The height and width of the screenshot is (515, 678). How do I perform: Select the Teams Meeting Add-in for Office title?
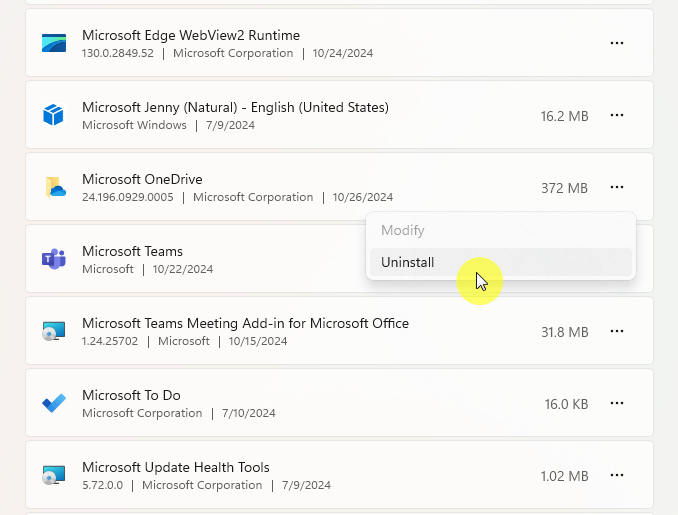(x=245, y=323)
